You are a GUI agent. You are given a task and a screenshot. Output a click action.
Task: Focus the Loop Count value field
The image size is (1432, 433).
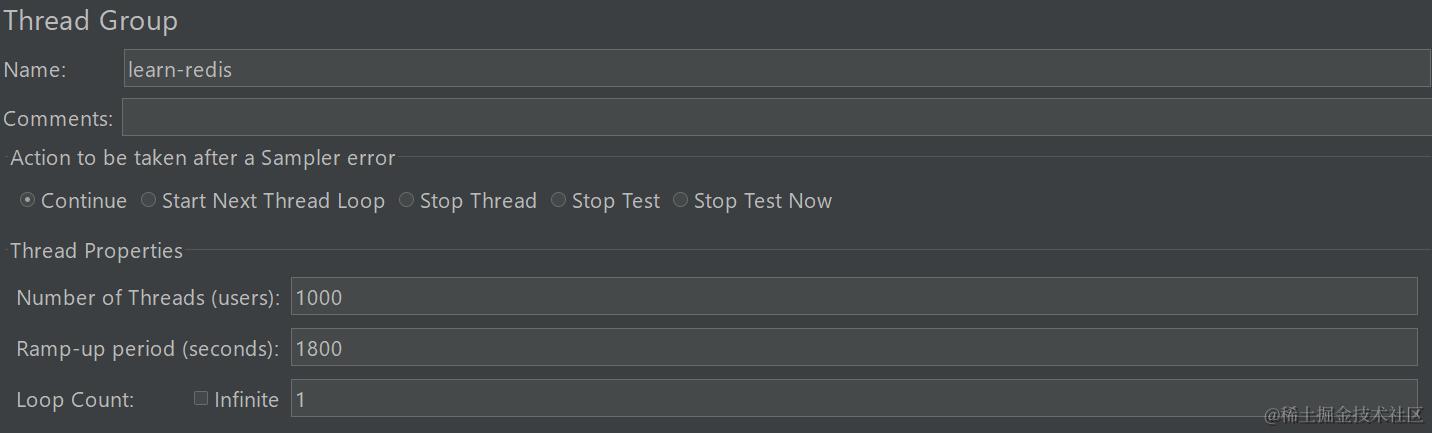[853, 399]
